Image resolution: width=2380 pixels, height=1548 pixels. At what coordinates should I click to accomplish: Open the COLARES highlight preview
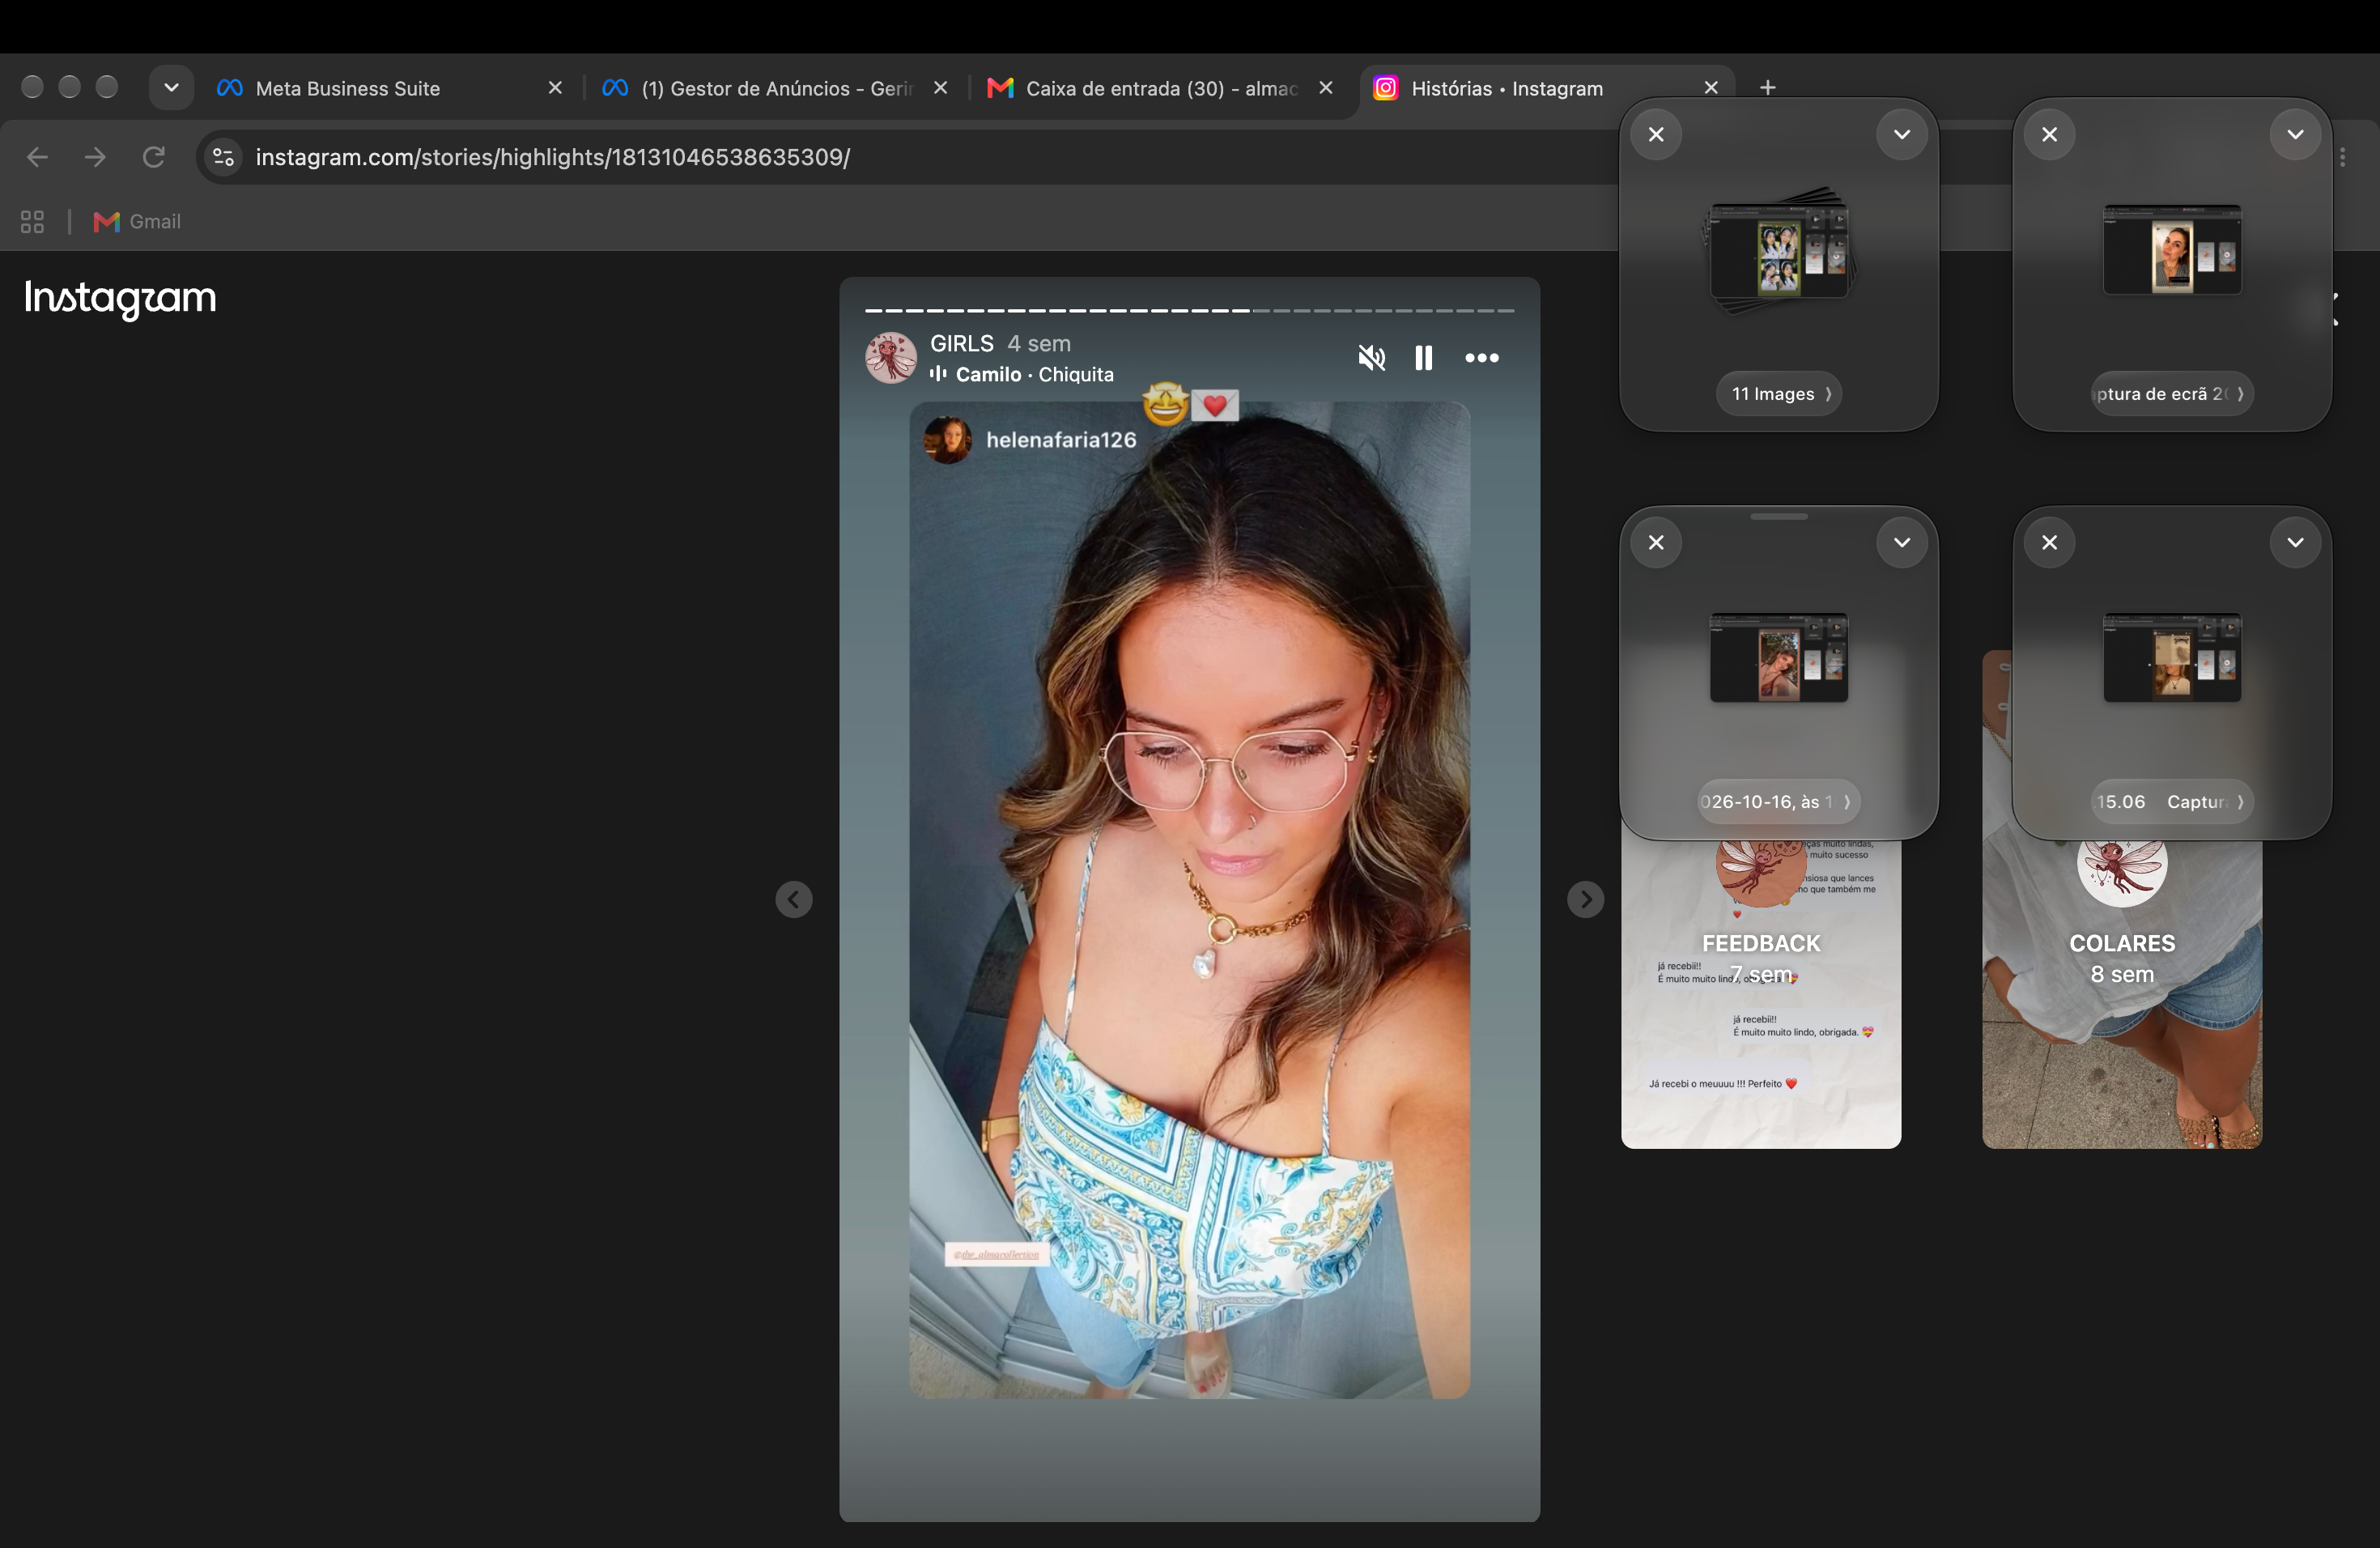(x=2121, y=995)
